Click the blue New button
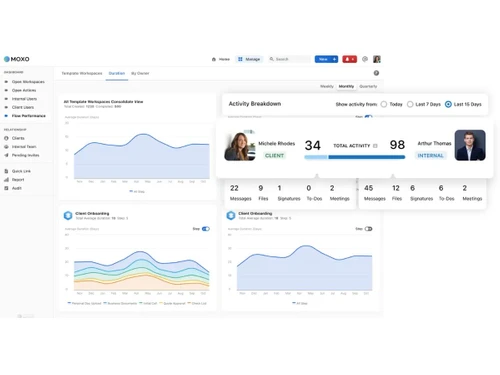This screenshot has width=500, height=375. click(x=326, y=59)
